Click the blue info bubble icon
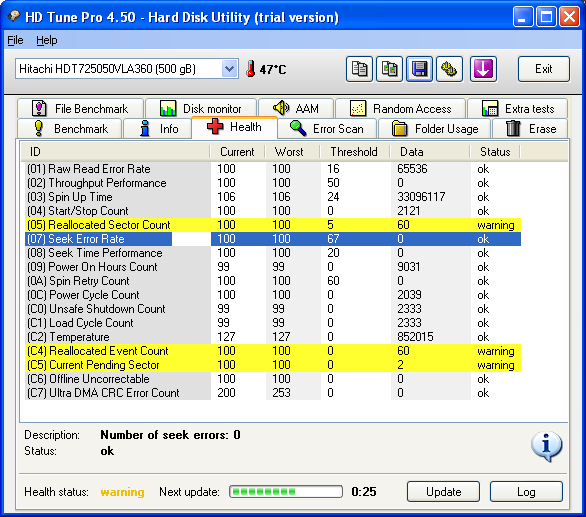 (546, 446)
